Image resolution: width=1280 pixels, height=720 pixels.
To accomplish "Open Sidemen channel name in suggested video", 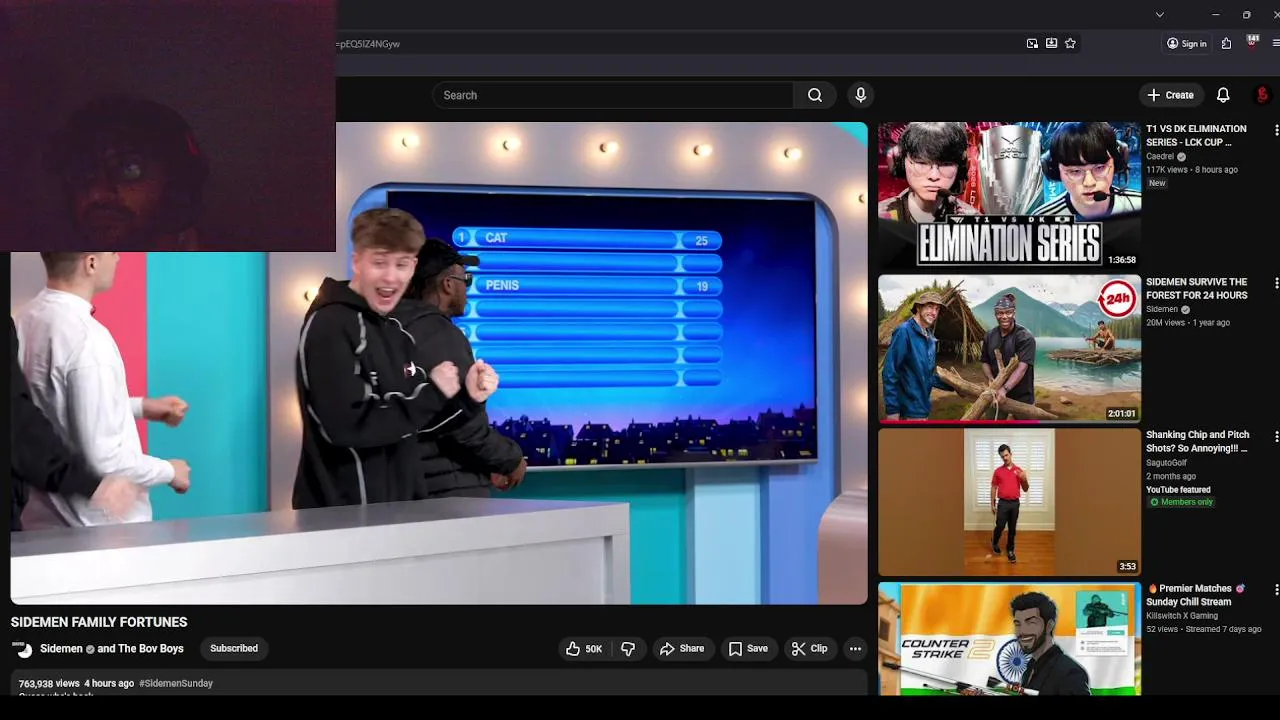I will [1162, 310].
